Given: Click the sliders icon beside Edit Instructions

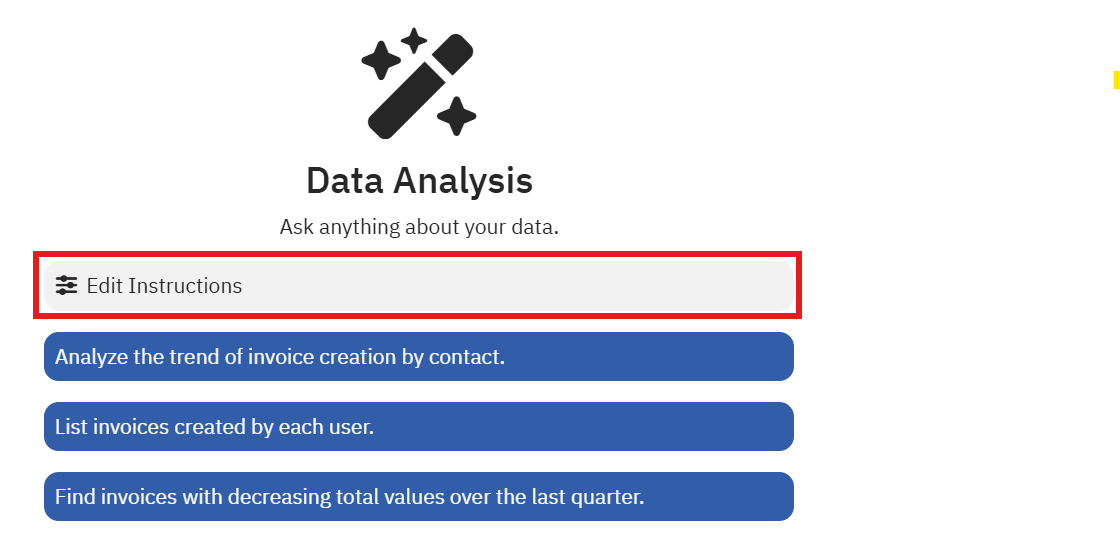Looking at the screenshot, I should pyautogui.click(x=66, y=286).
